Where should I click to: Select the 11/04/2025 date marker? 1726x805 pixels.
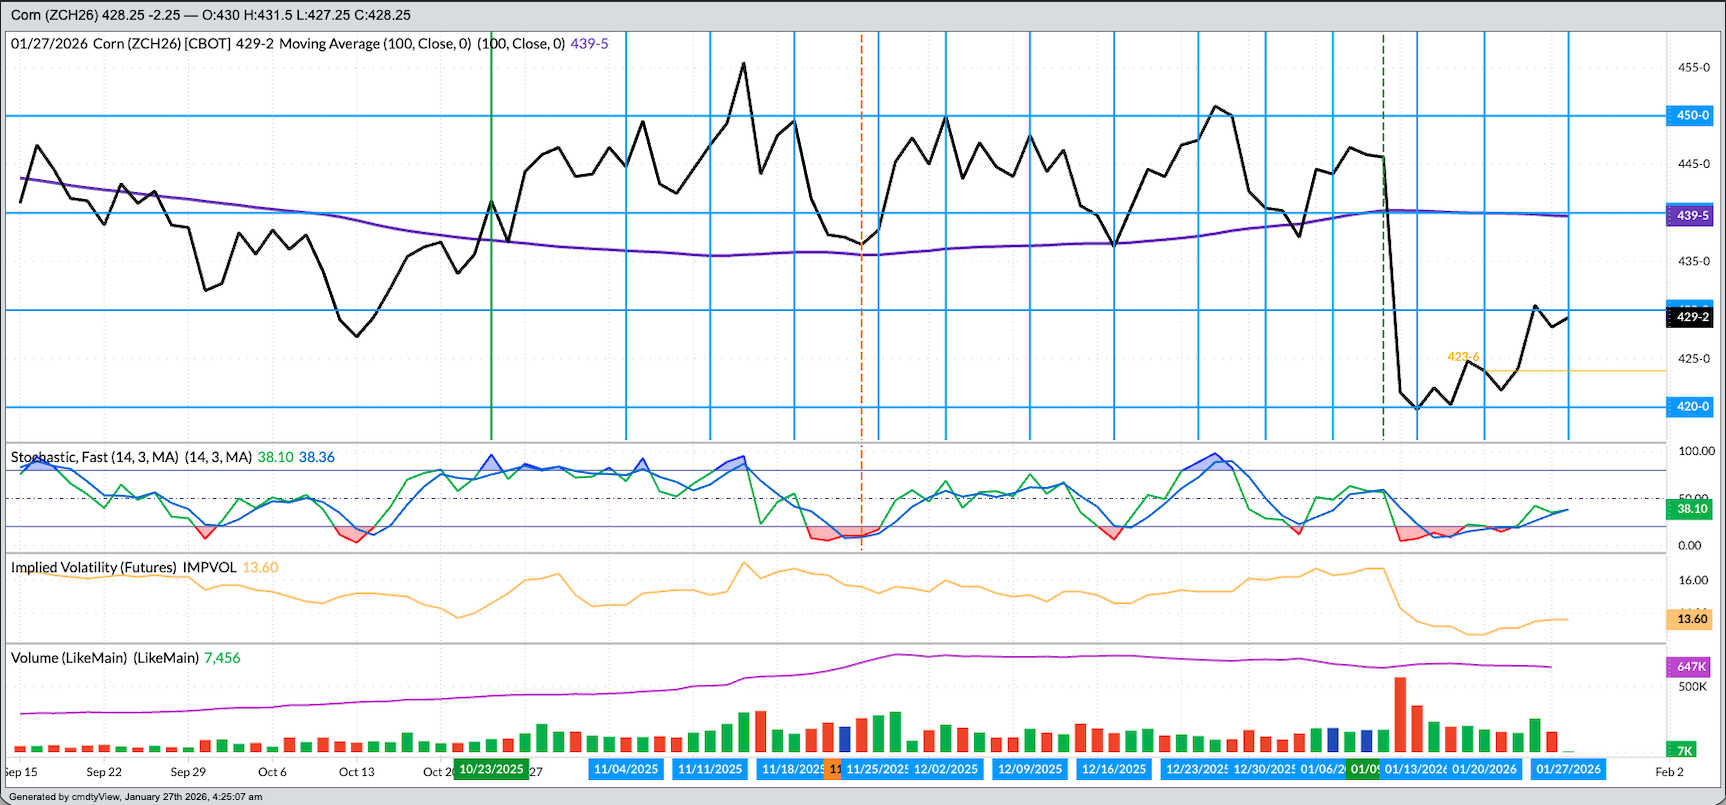626,769
